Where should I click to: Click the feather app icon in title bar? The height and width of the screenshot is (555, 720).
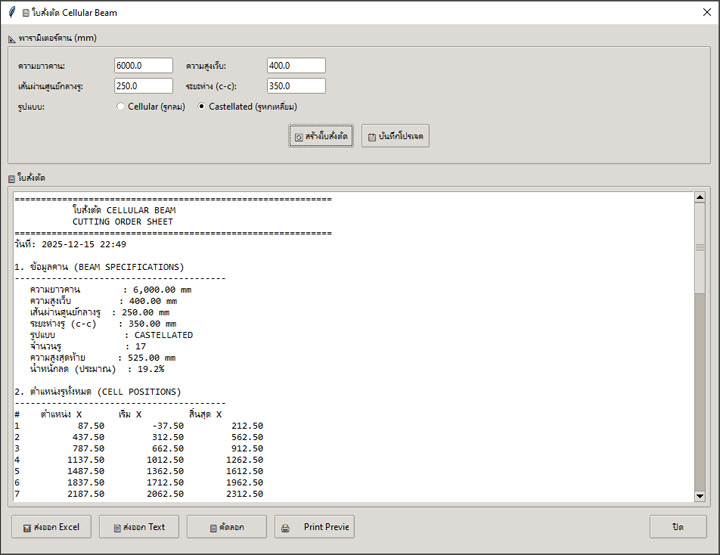point(11,11)
